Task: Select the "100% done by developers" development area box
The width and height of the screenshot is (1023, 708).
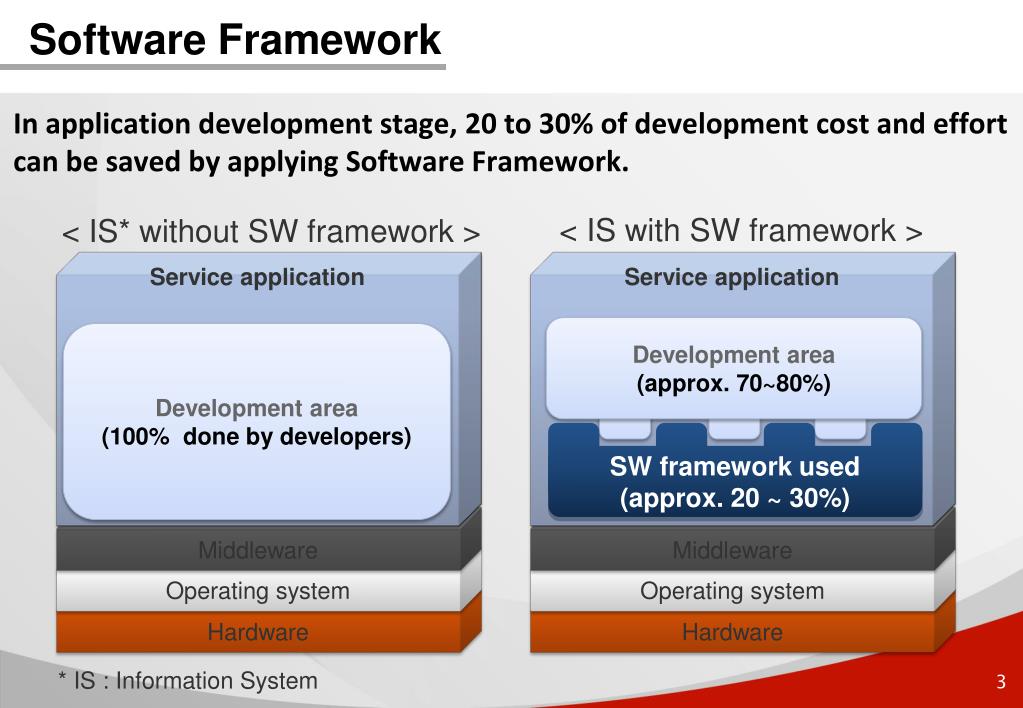Action: pyautogui.click(x=256, y=422)
